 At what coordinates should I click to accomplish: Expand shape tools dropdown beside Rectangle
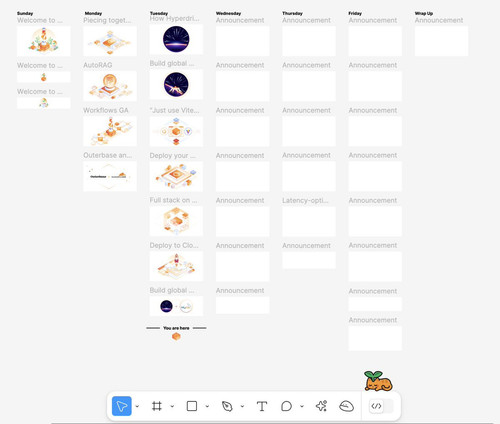pyautogui.click(x=207, y=406)
